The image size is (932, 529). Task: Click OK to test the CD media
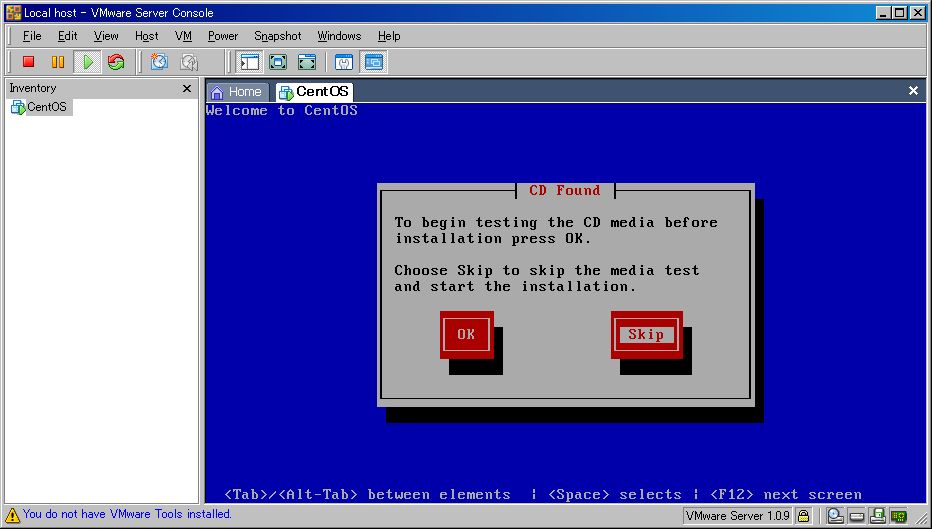[x=467, y=335]
